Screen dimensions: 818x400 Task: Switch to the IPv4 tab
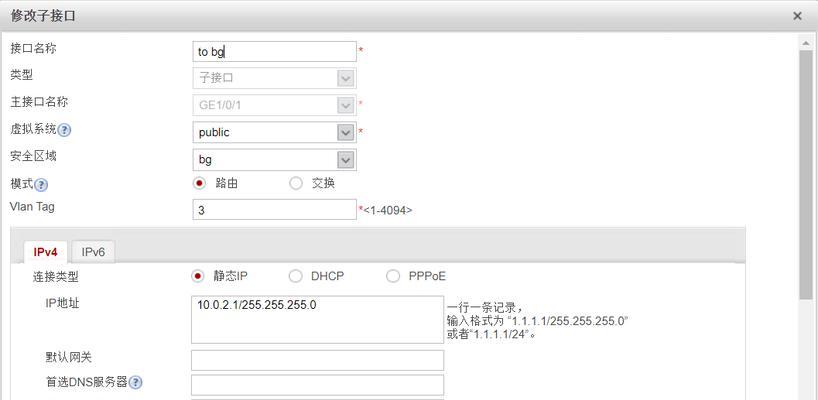pos(45,252)
